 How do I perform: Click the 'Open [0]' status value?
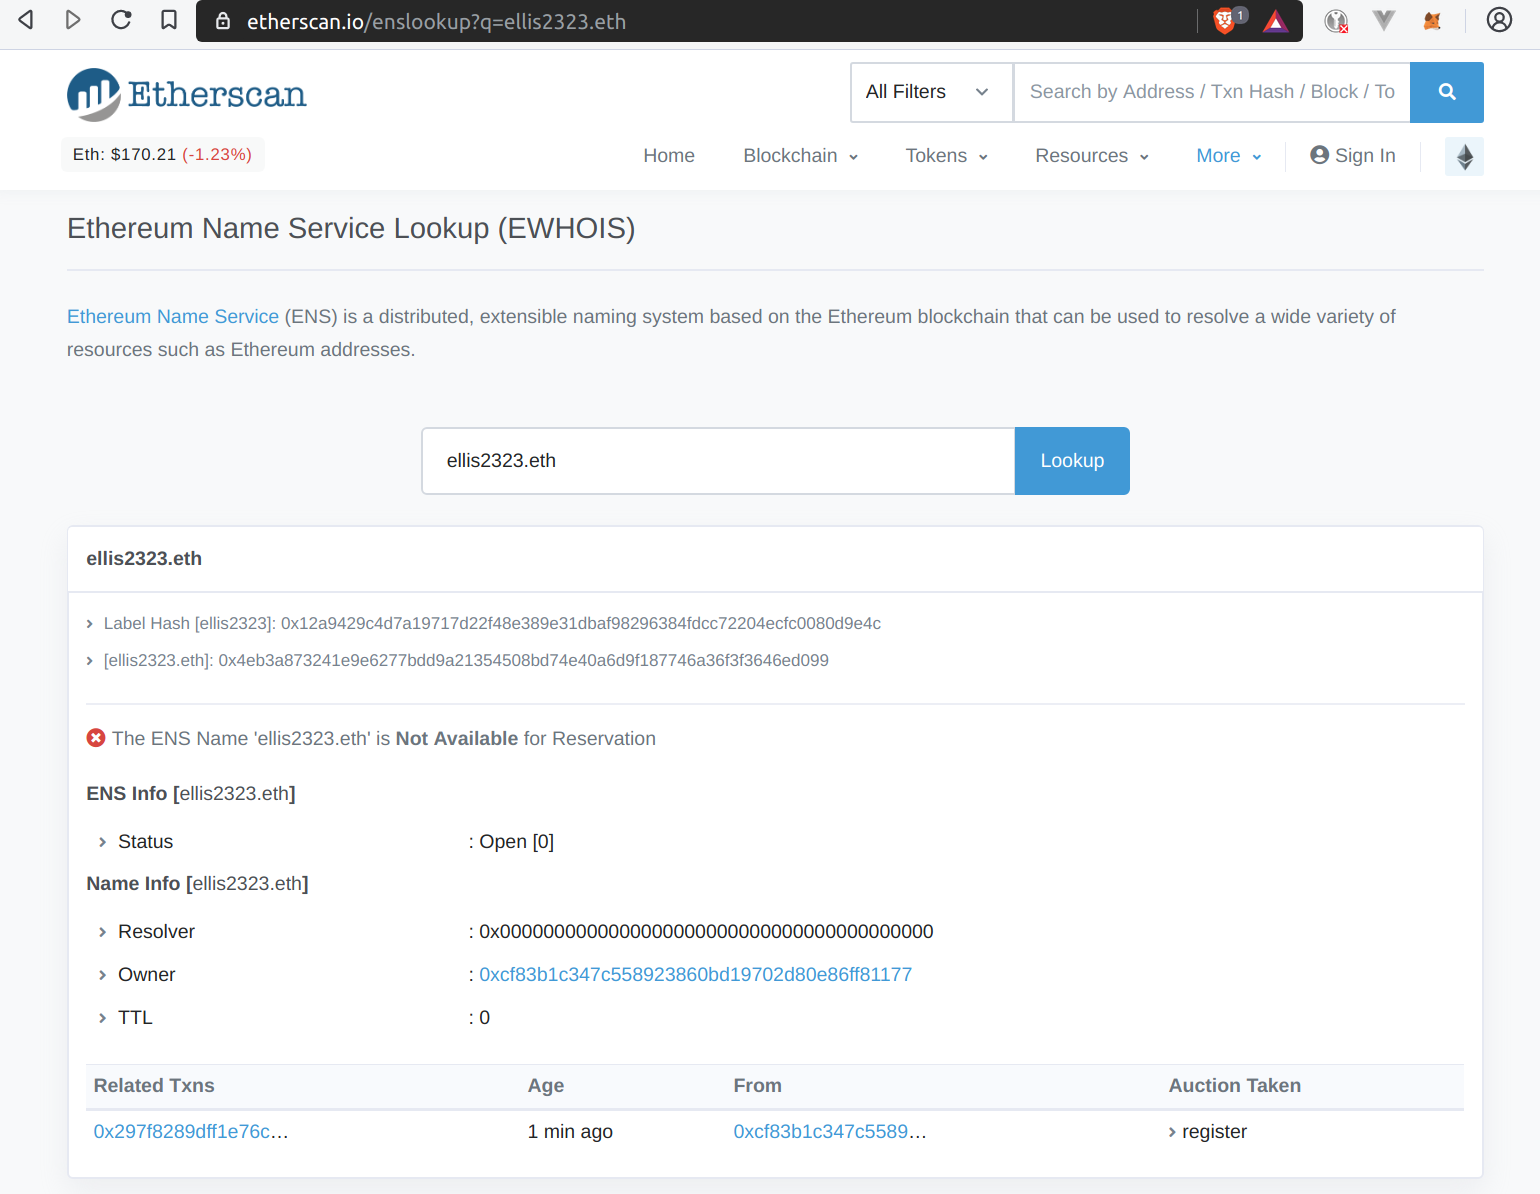pyautogui.click(x=516, y=842)
